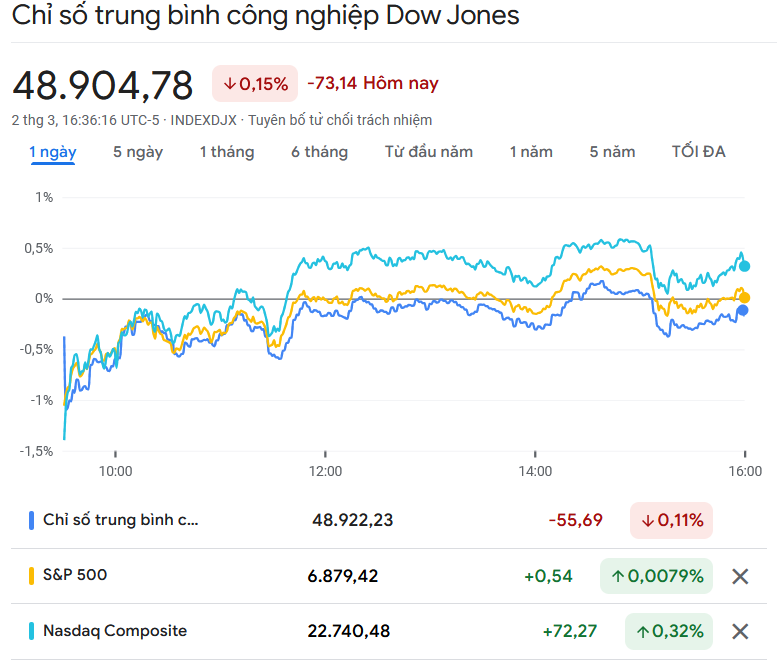Click the Dow Jones blue color bar
This screenshot has height=660, width=777.
click(32, 520)
